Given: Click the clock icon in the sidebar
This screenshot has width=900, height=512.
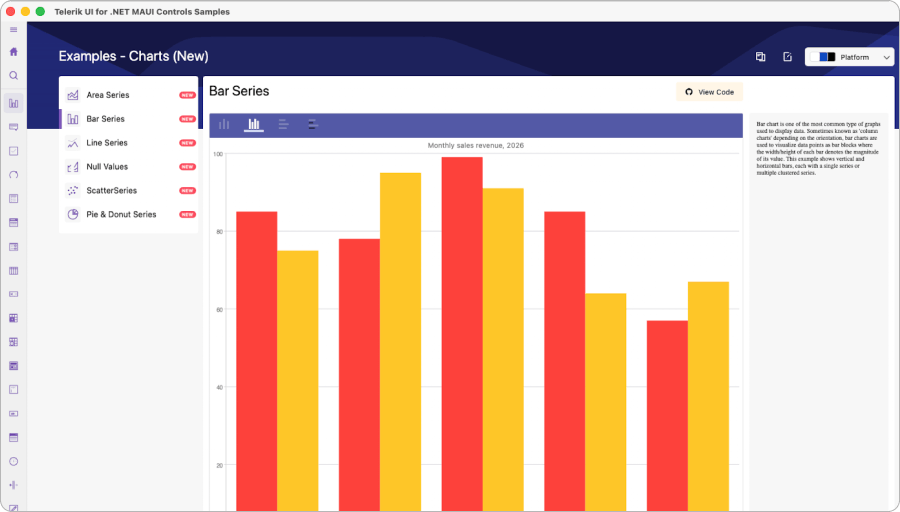Looking at the screenshot, I should pos(14,461).
